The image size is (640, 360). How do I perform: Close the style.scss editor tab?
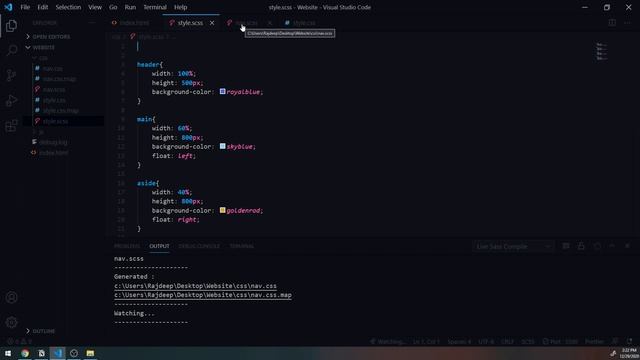(x=212, y=23)
